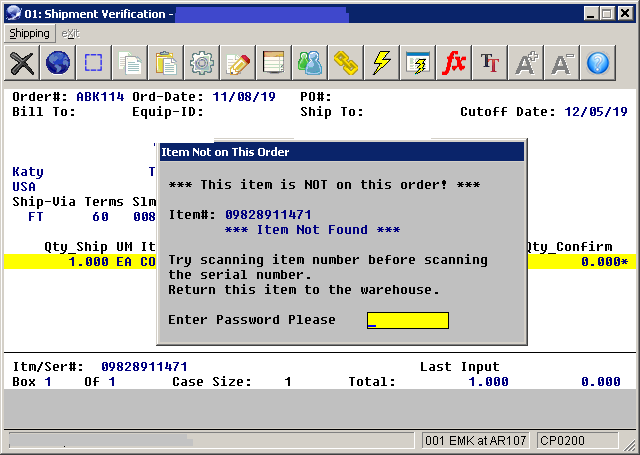Click the city name Katy
This screenshot has width=640, height=455.
coord(28,172)
